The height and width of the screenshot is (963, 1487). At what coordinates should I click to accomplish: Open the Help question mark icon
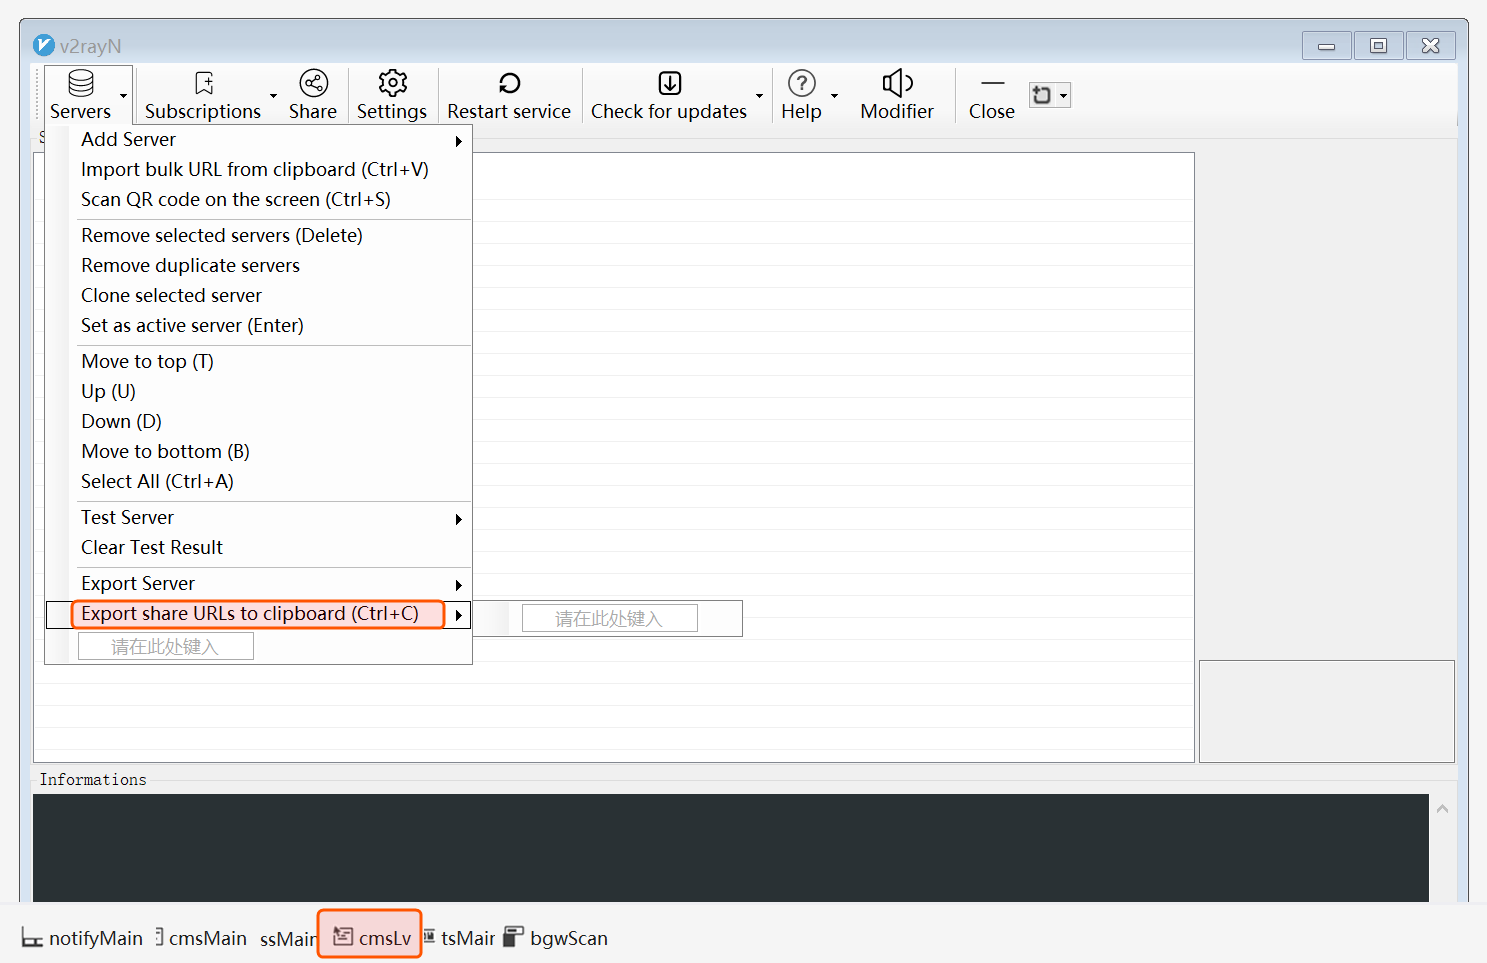801,83
